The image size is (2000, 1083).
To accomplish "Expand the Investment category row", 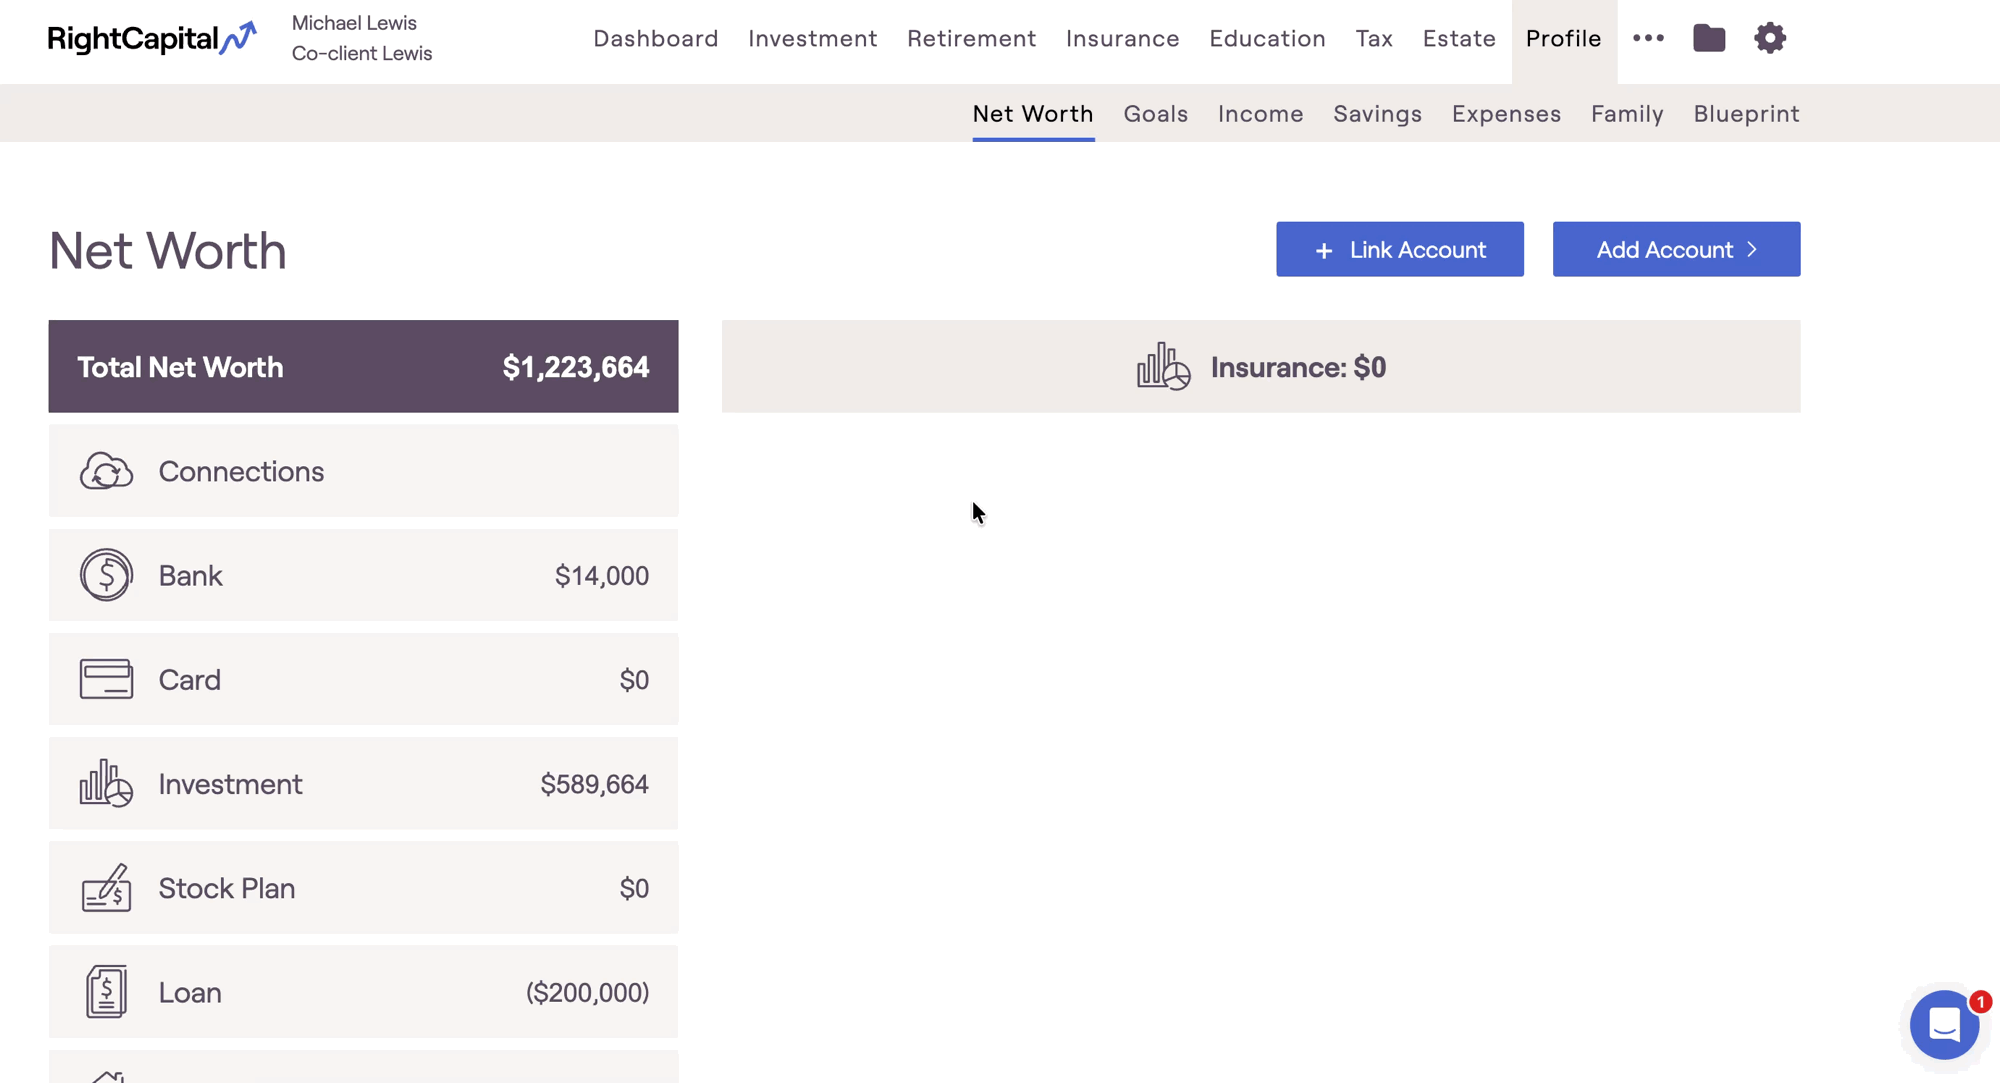I will pos(363,784).
